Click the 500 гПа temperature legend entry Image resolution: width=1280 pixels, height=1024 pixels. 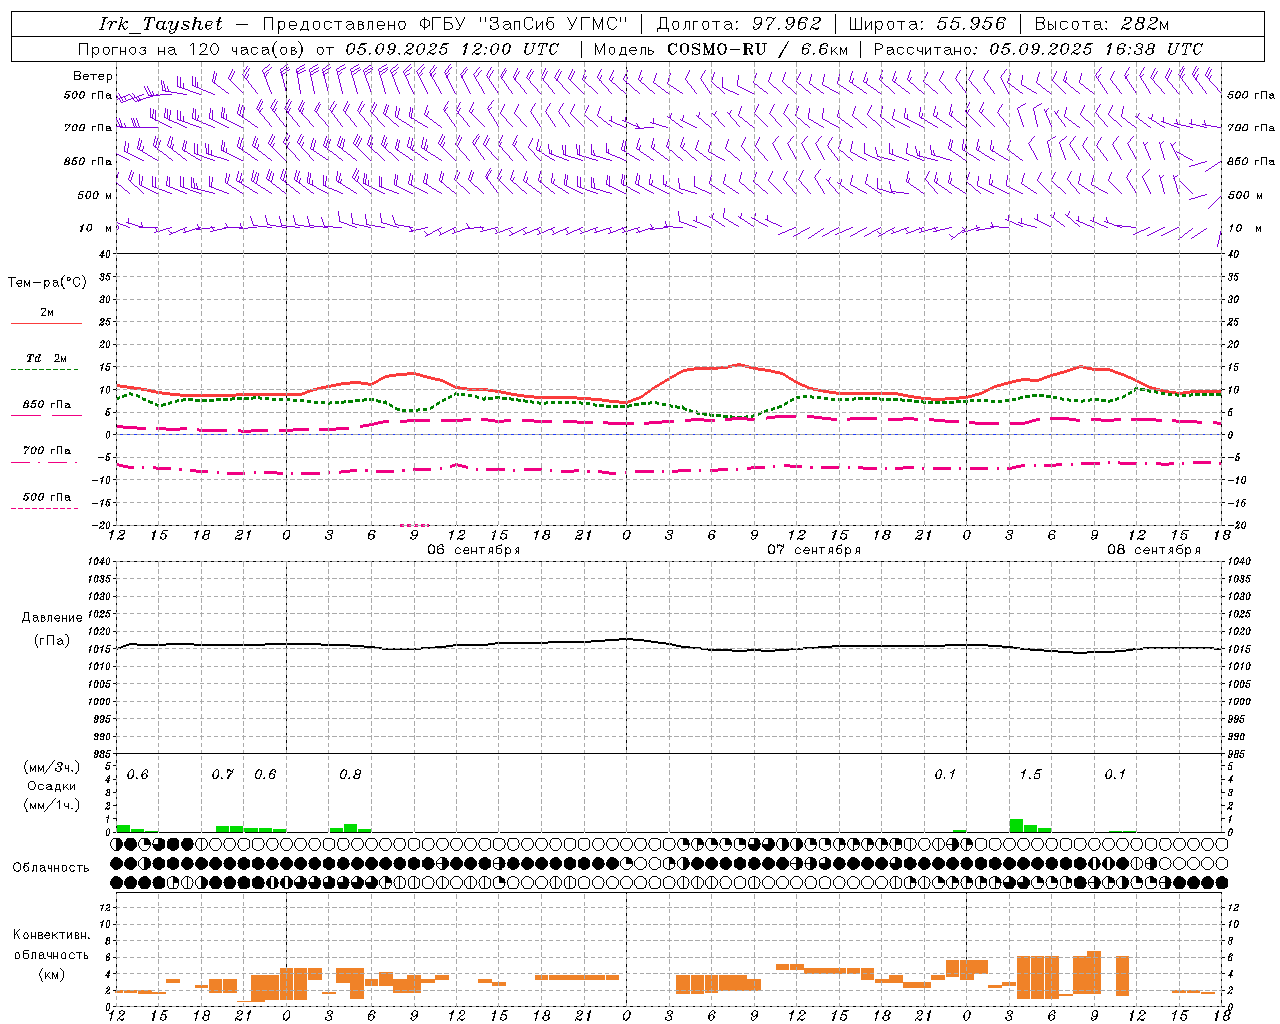pos(47,497)
